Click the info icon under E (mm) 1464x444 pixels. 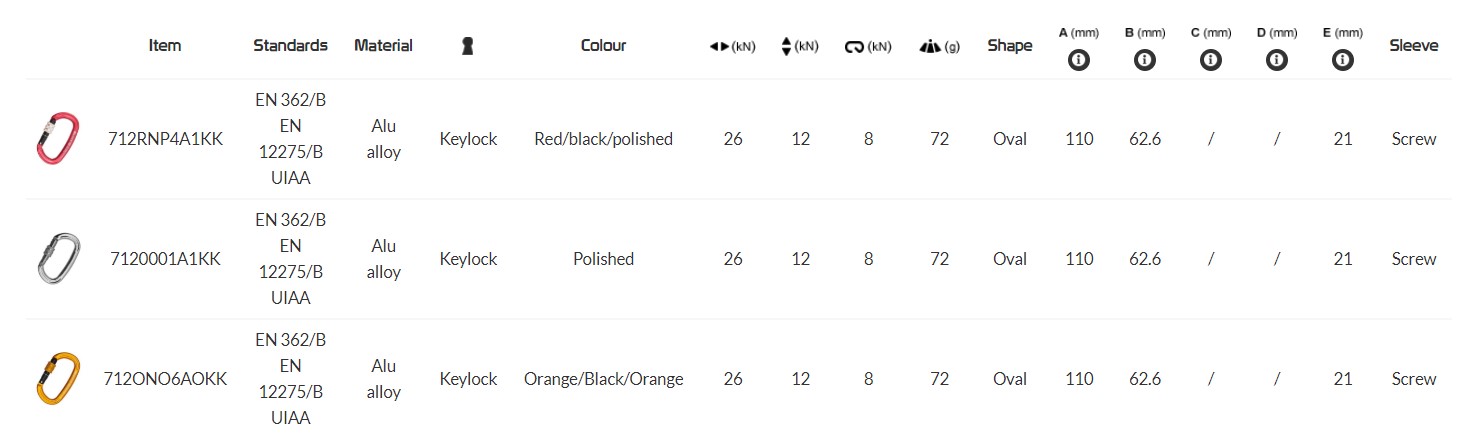1342,60
